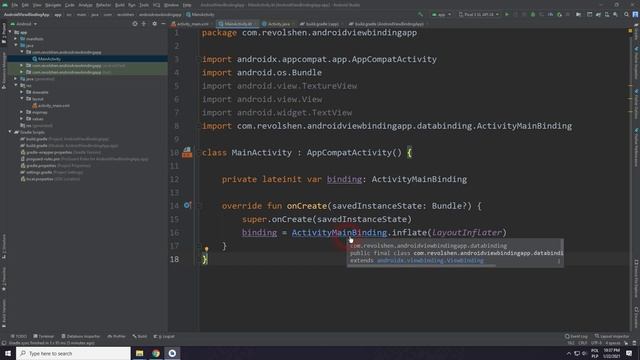Open the Profiler tool window

point(116,336)
